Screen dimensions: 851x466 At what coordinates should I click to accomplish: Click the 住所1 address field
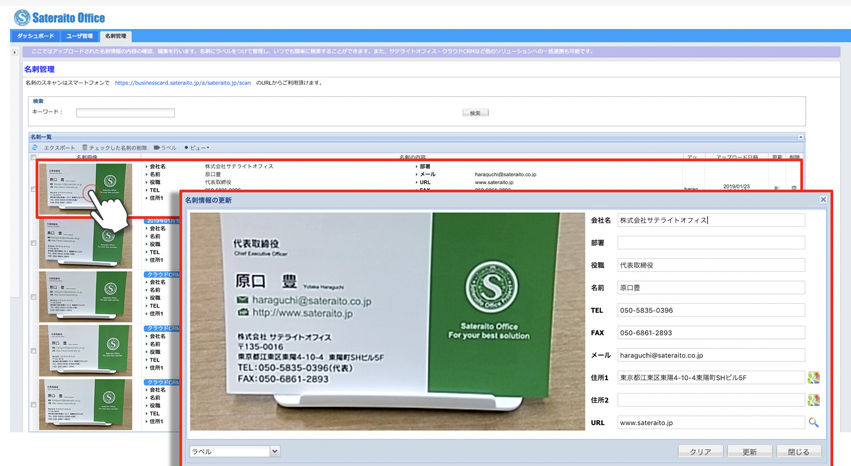711,378
